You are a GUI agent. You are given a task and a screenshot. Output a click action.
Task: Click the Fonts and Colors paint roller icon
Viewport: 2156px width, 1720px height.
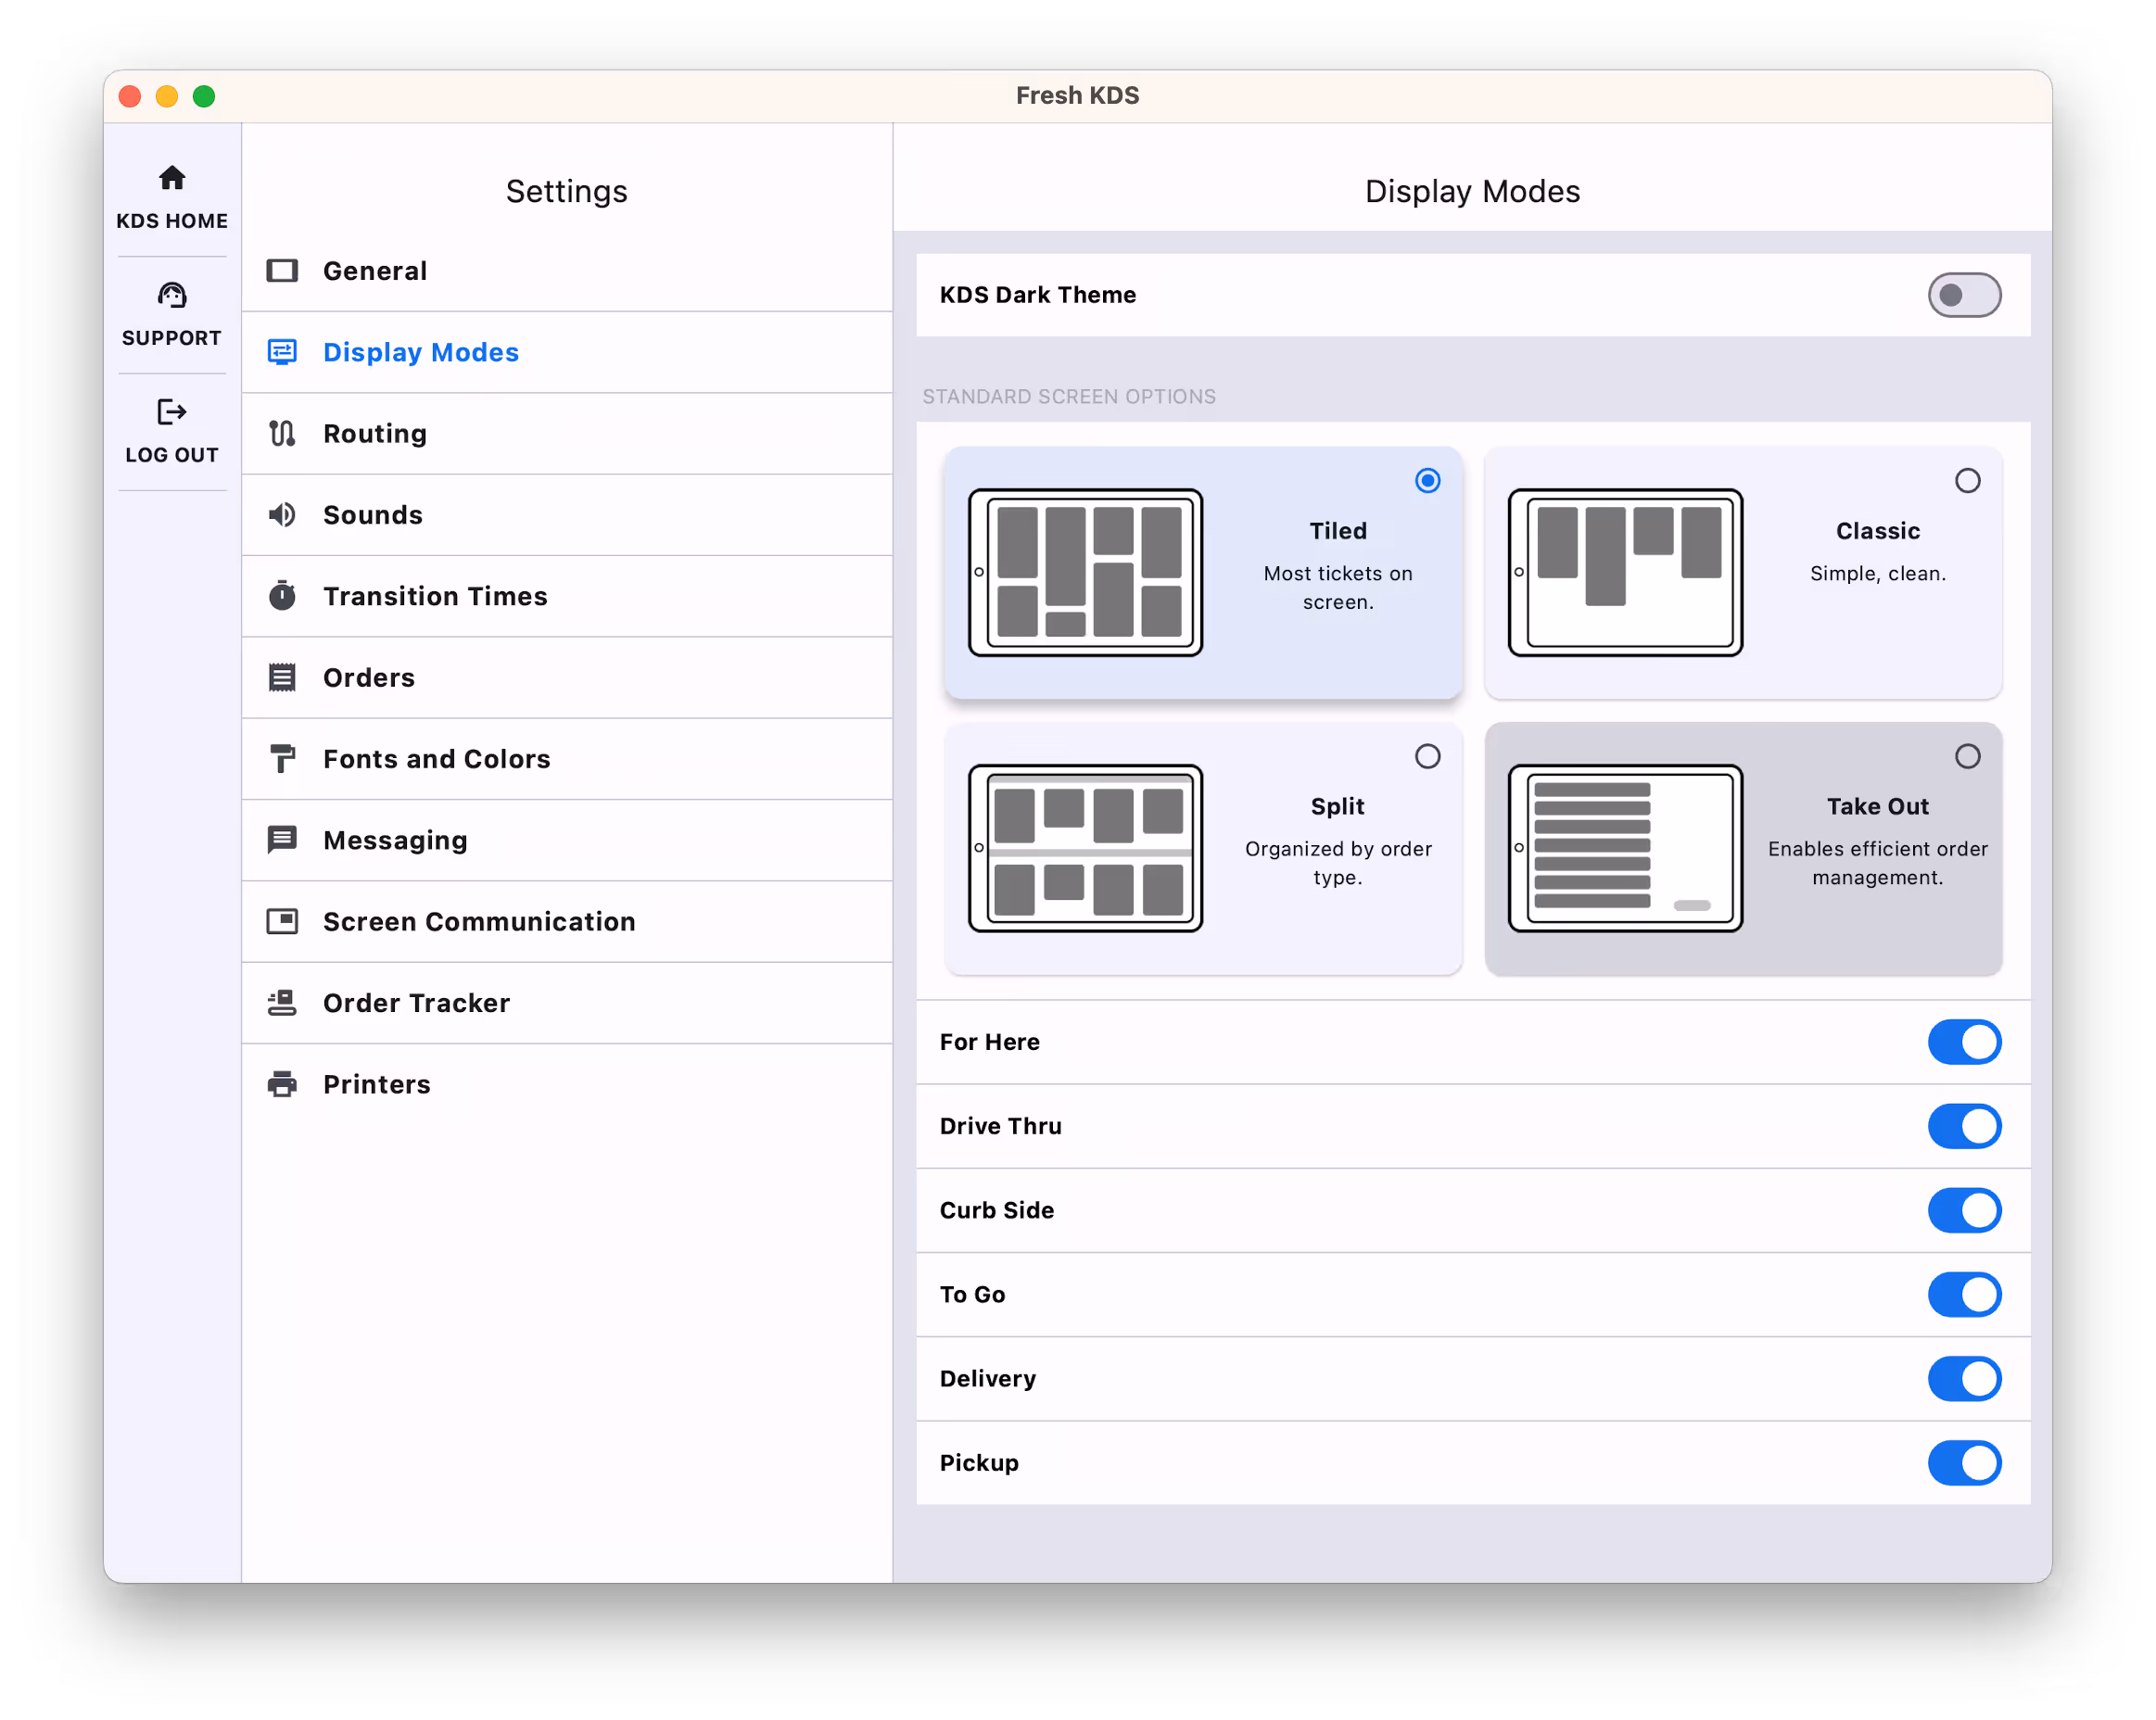click(x=282, y=759)
